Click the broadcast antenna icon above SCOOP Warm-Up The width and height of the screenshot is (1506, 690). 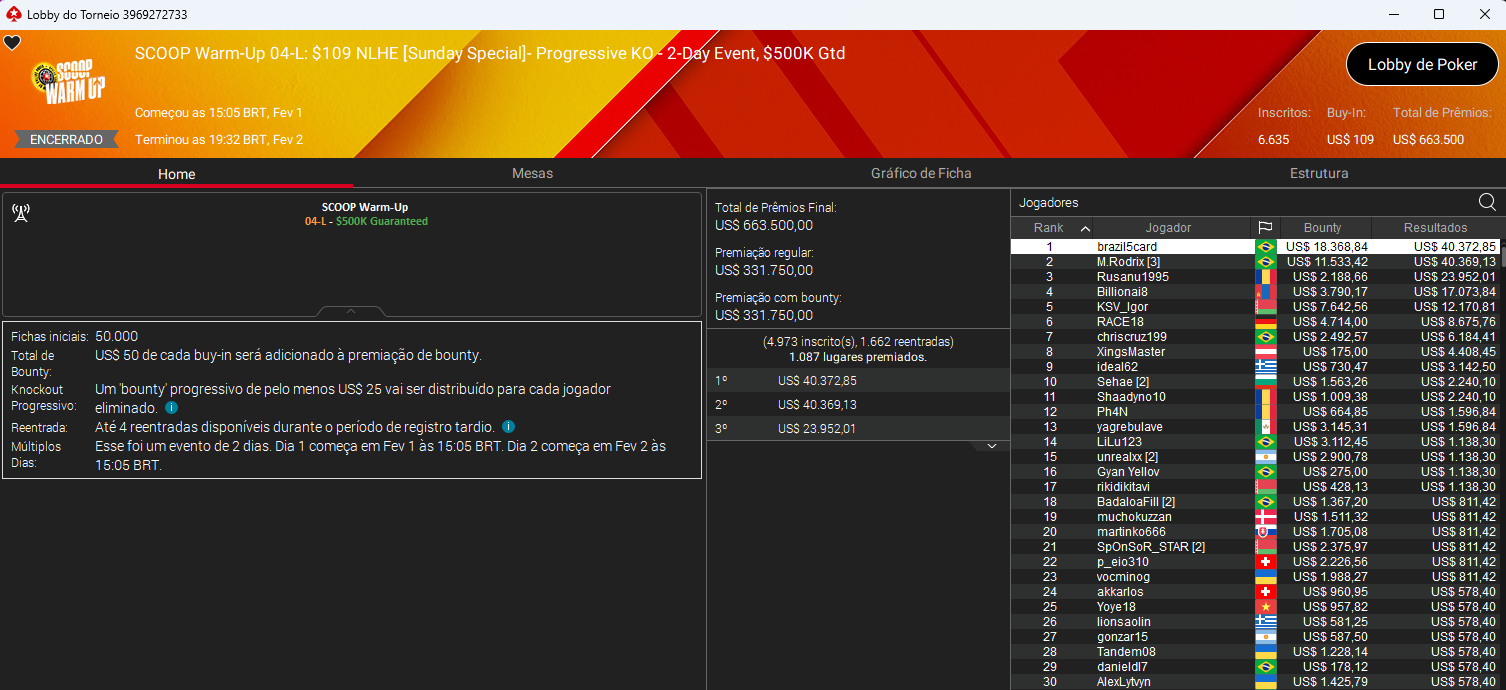(x=21, y=212)
